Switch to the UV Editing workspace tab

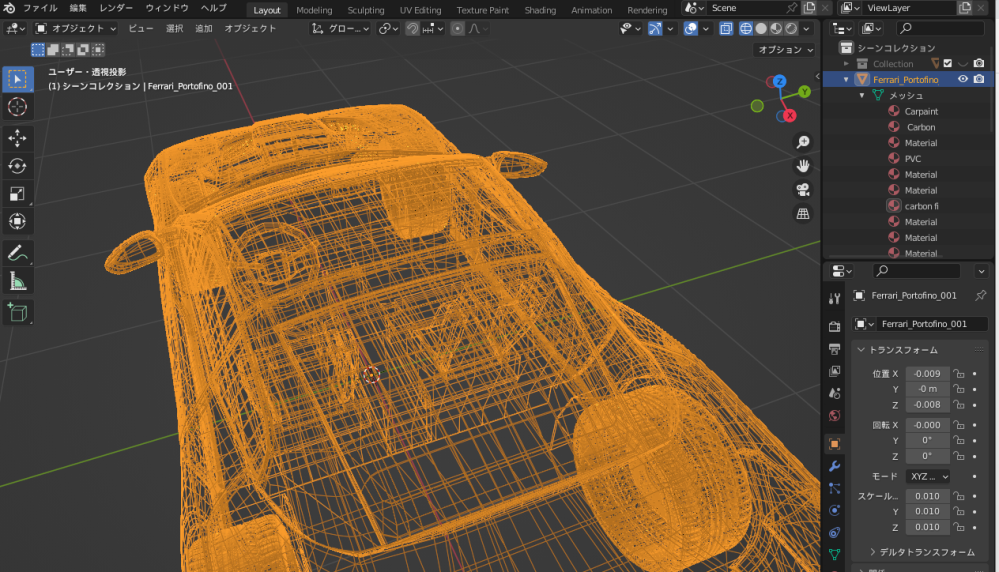(x=420, y=10)
